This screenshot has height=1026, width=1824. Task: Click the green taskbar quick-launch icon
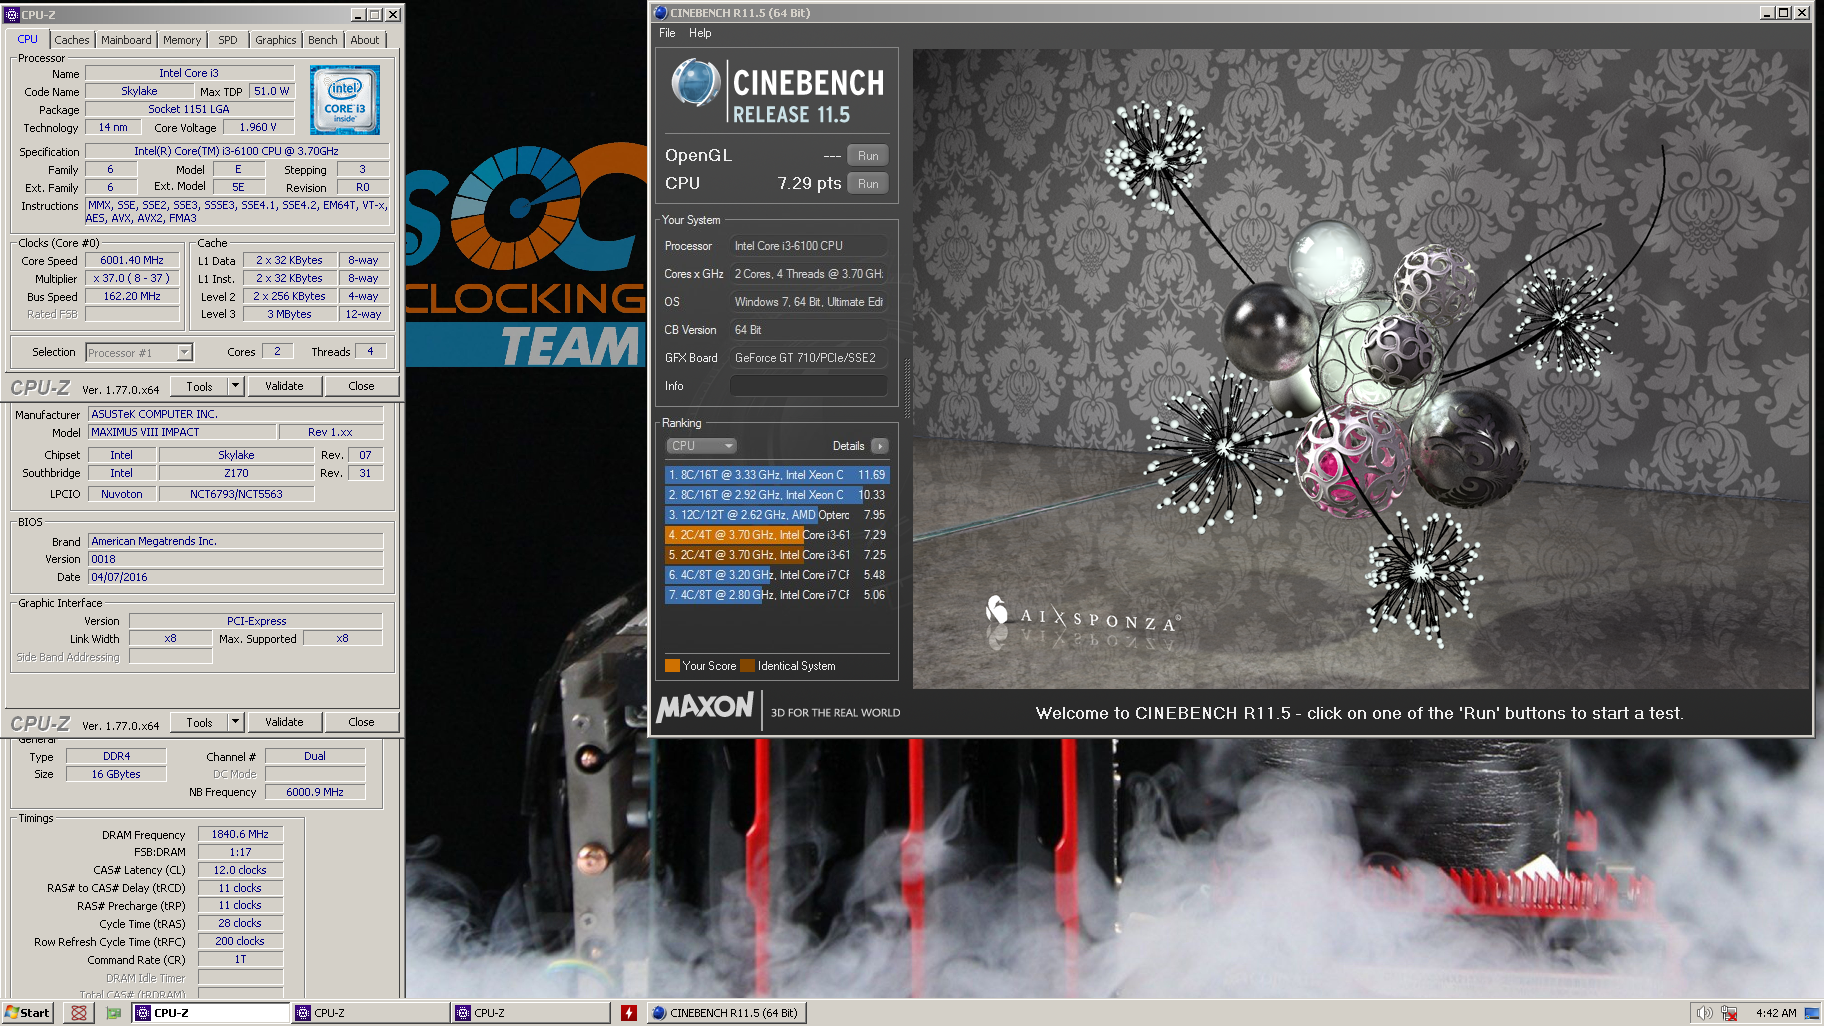[x=113, y=1013]
